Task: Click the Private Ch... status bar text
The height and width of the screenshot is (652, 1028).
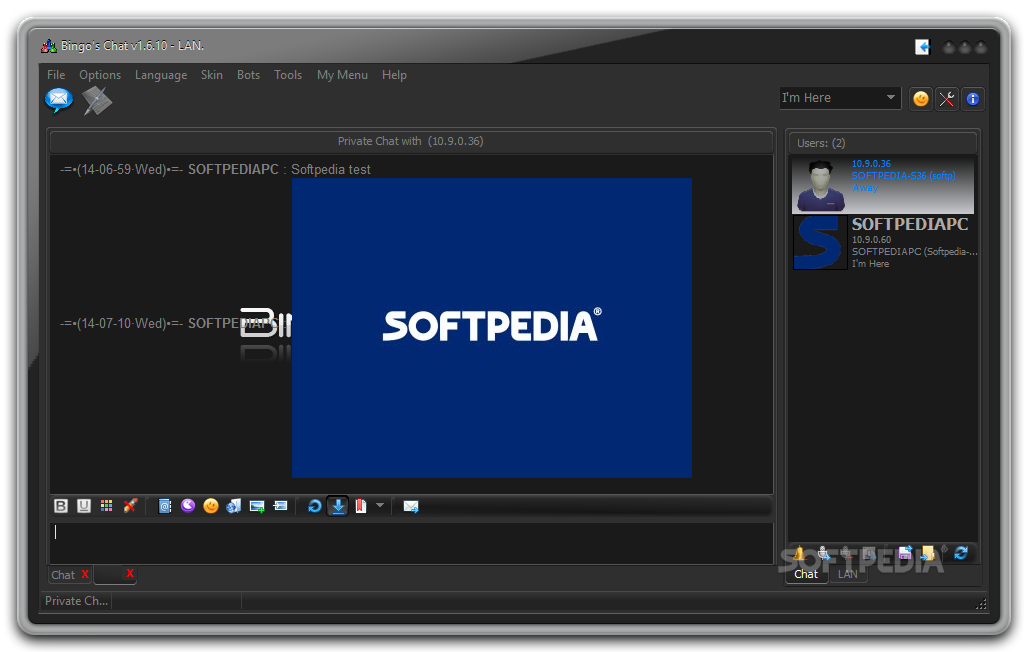Action: pos(77,601)
